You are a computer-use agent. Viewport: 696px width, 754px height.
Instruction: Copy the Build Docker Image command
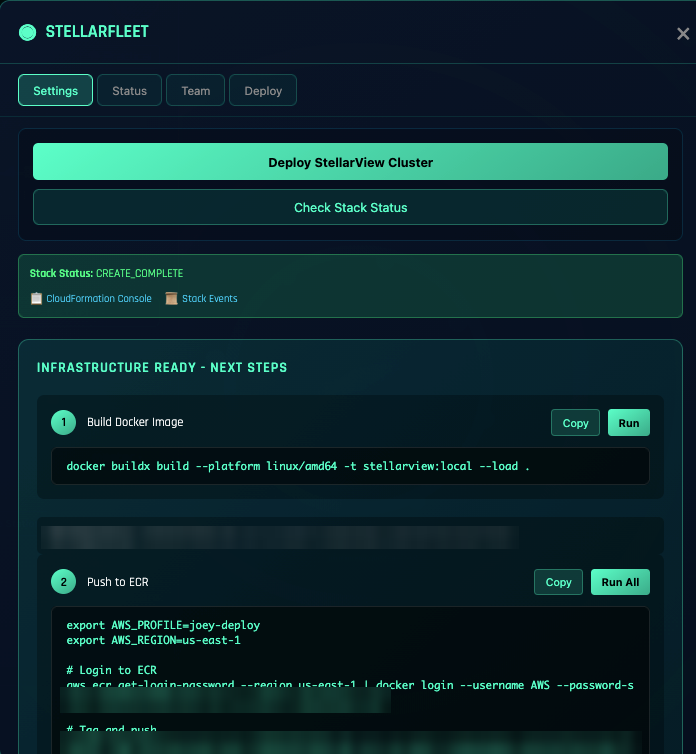coord(575,423)
